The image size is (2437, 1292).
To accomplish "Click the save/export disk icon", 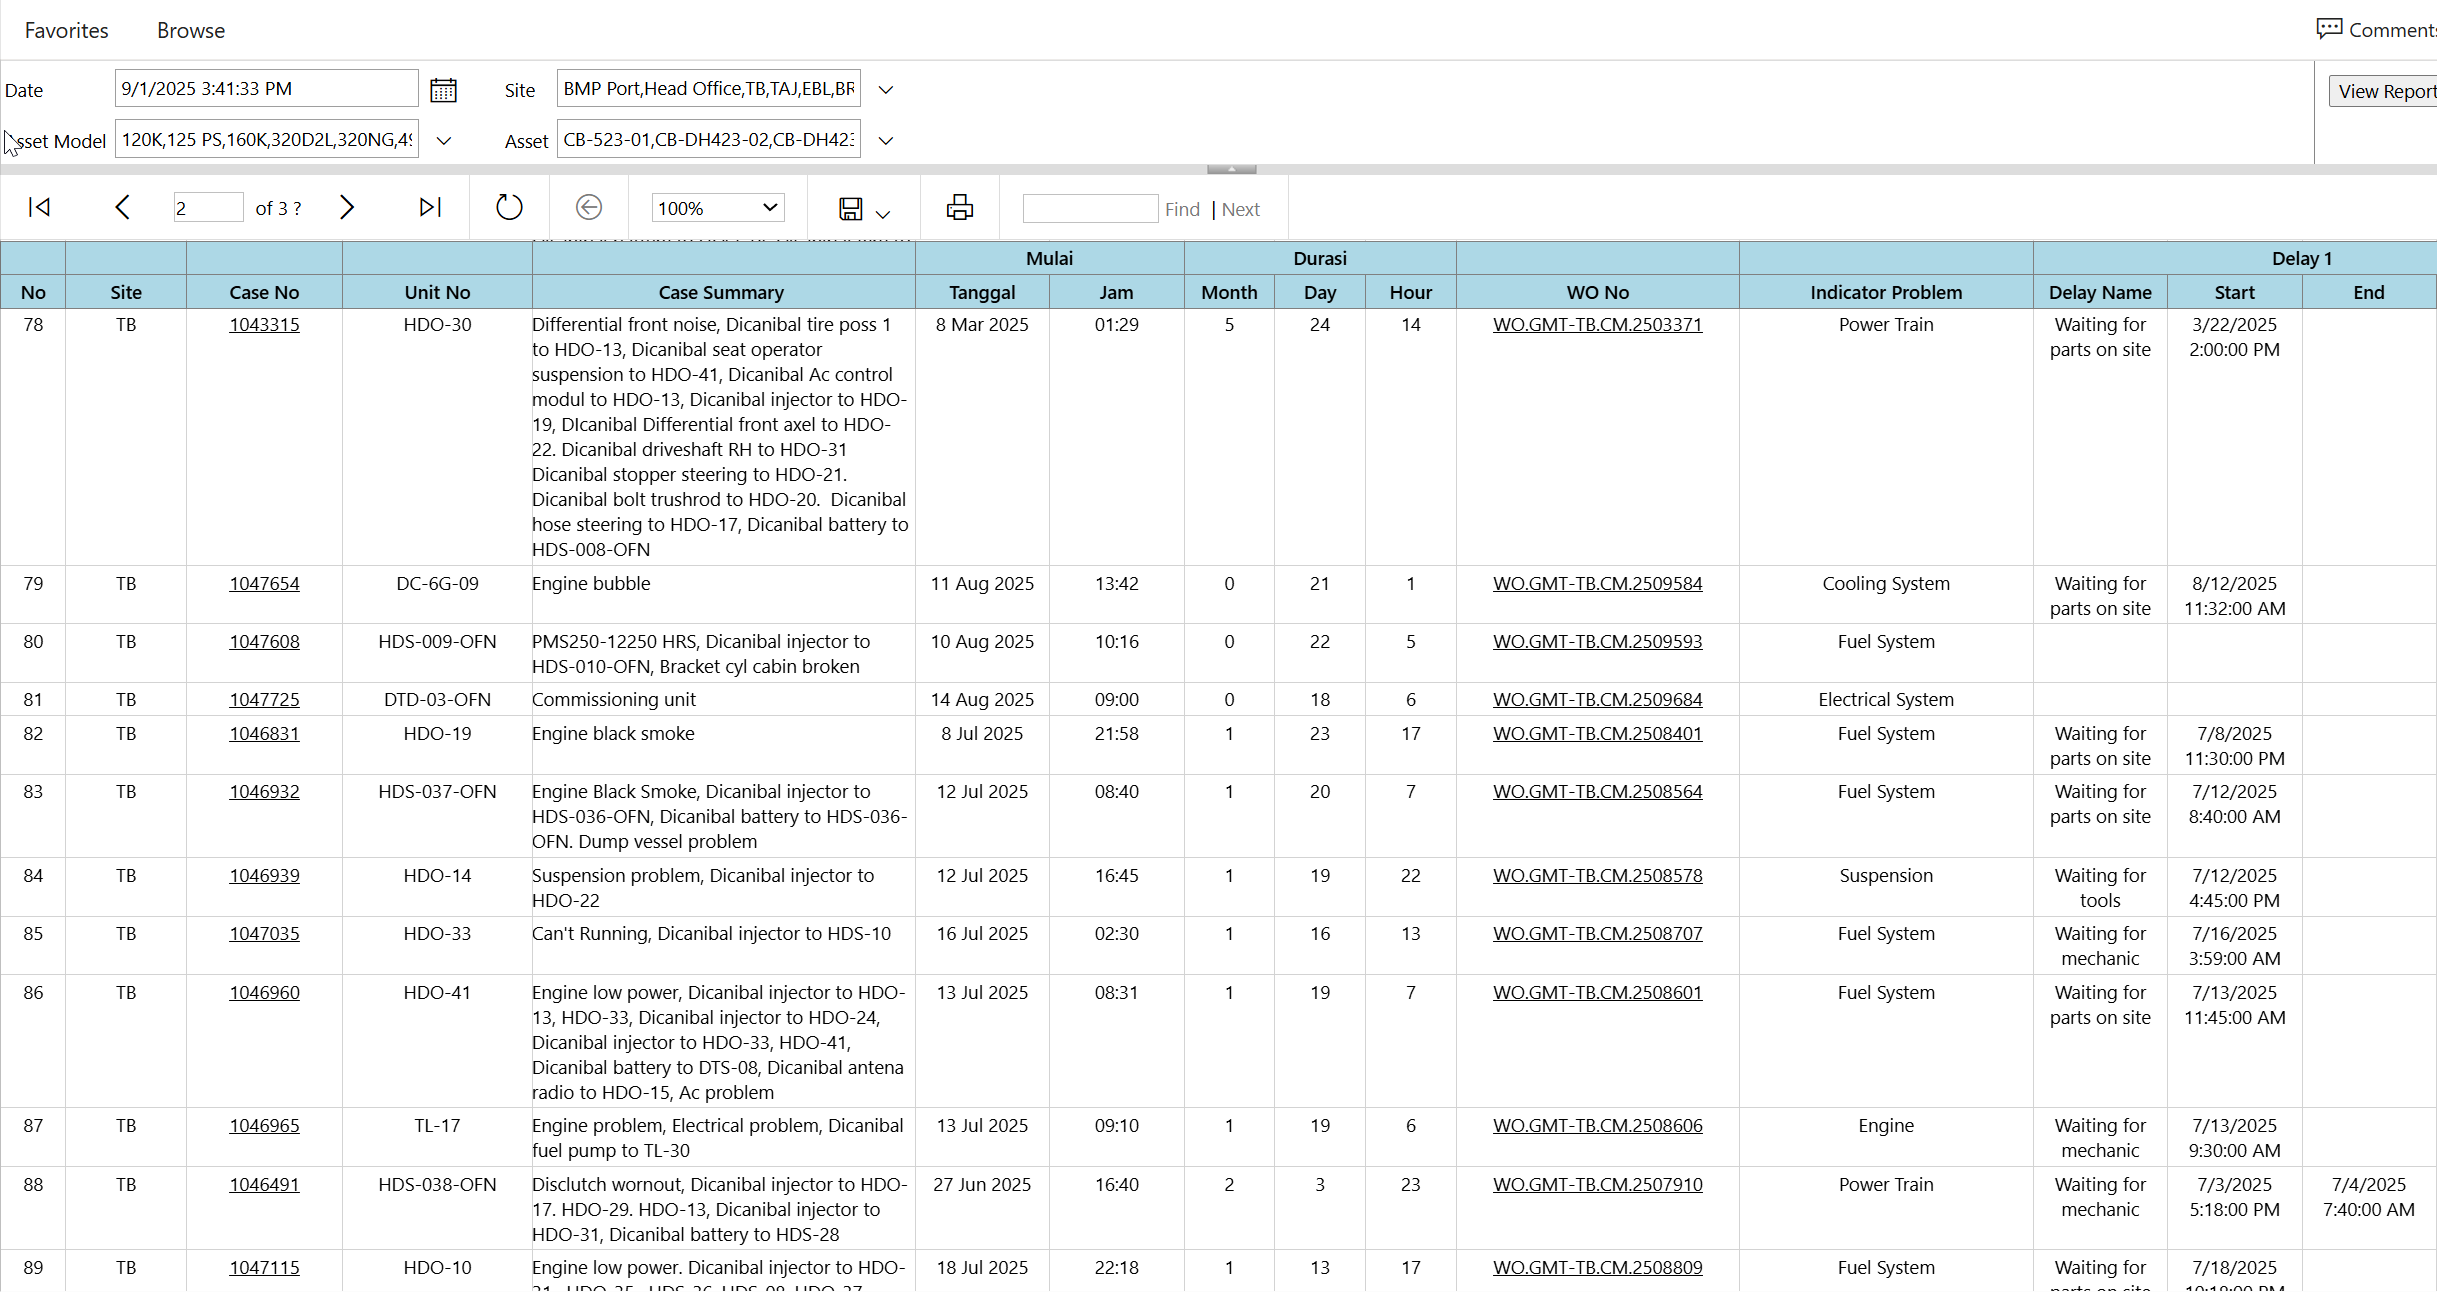I will (x=851, y=209).
